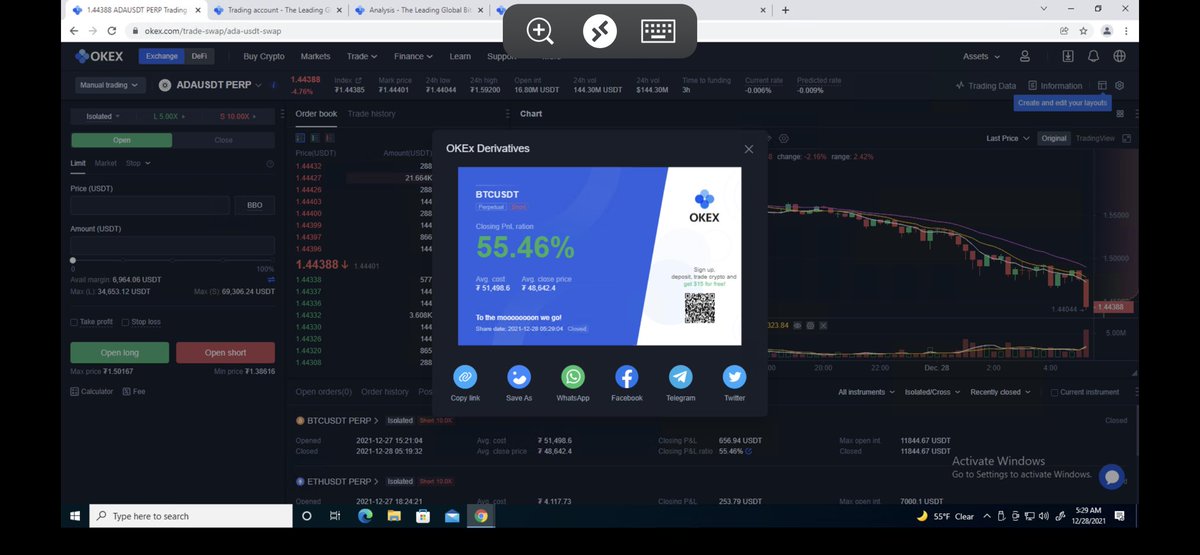Image resolution: width=1200 pixels, height=555 pixels.
Task: Open the Manual trading dropdown
Action: 109,85
